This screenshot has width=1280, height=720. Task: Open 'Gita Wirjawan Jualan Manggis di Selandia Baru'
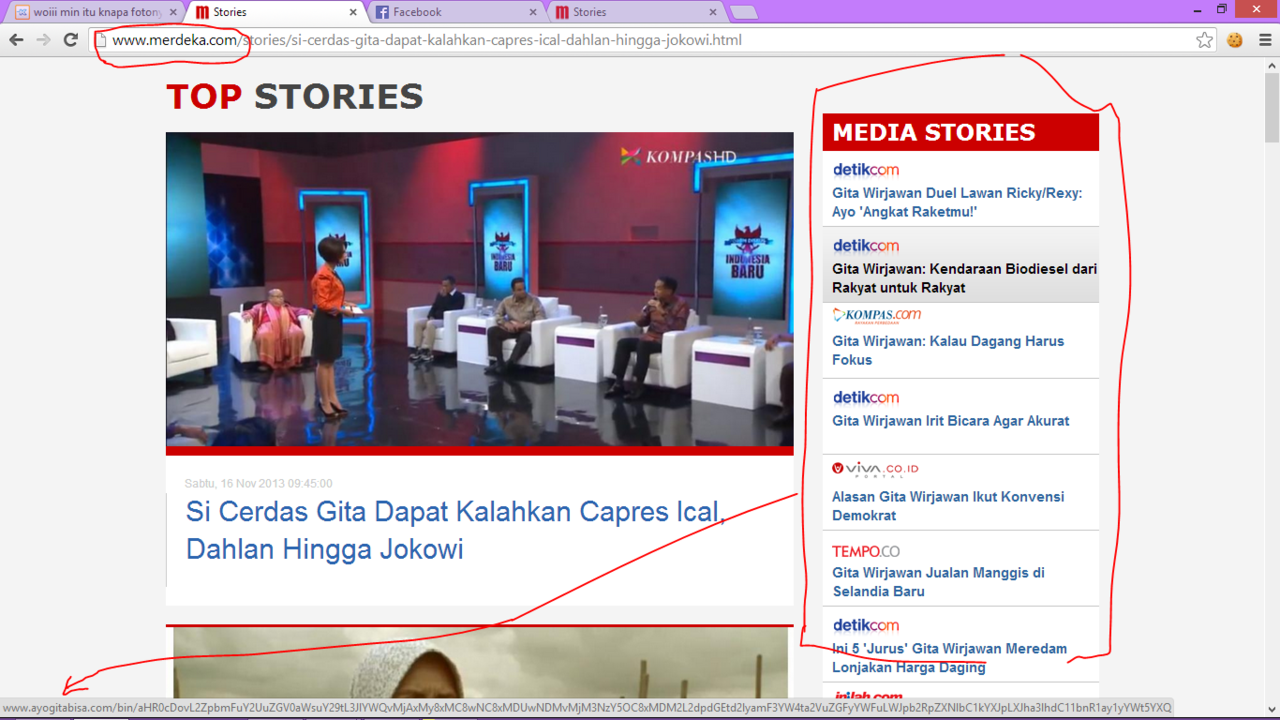[x=938, y=582]
